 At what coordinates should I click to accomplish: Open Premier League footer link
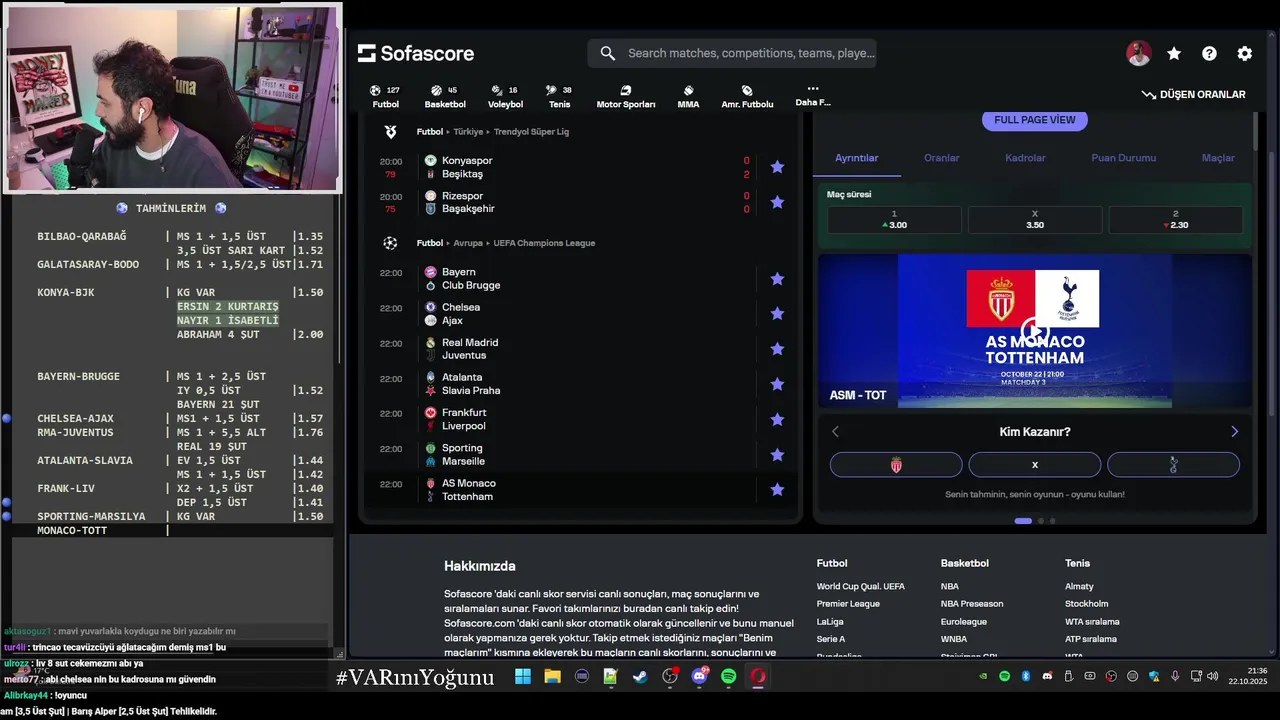(848, 604)
